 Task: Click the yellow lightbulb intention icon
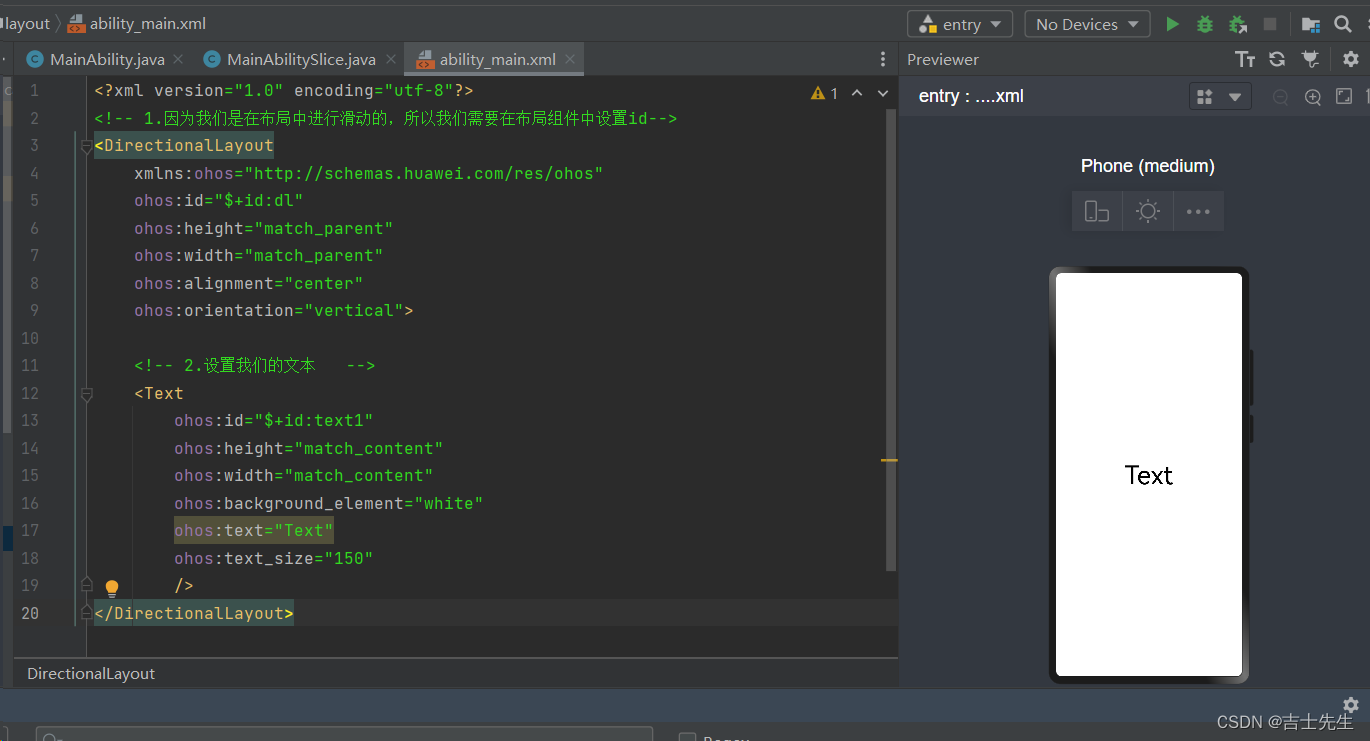[x=112, y=588]
